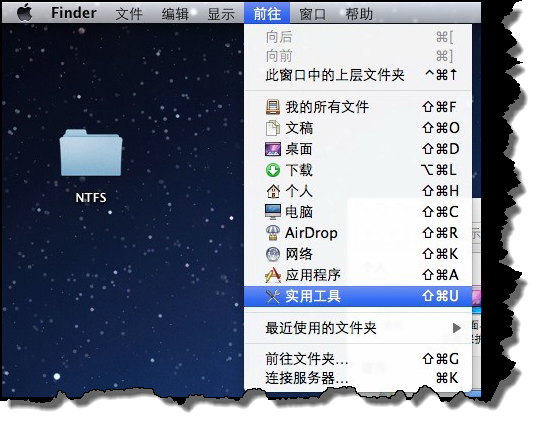Click the 桌面 desktop icon

coord(273,149)
